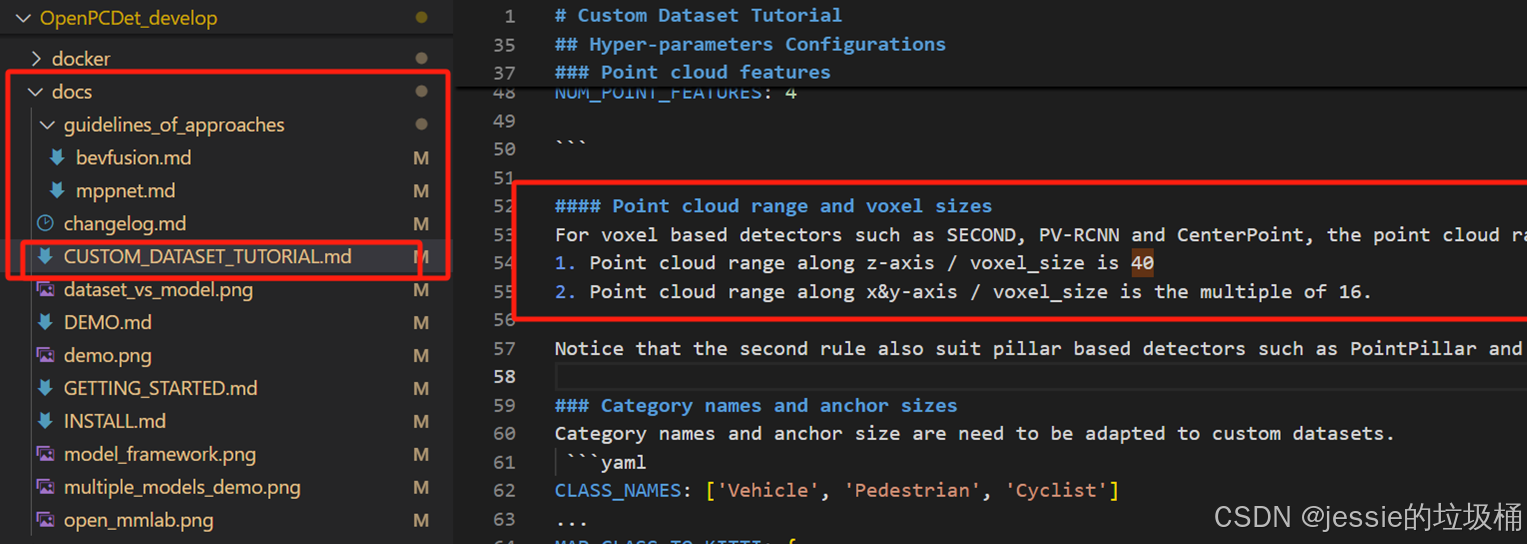Collapse the docs folder chevron
Screen dimensions: 1527x544
(x=36, y=92)
